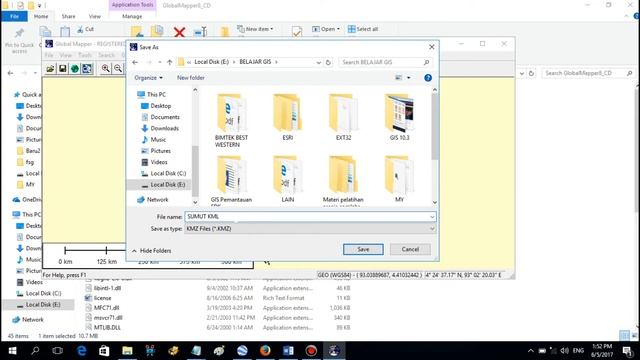Cancel the Save As dialog

pos(410,249)
